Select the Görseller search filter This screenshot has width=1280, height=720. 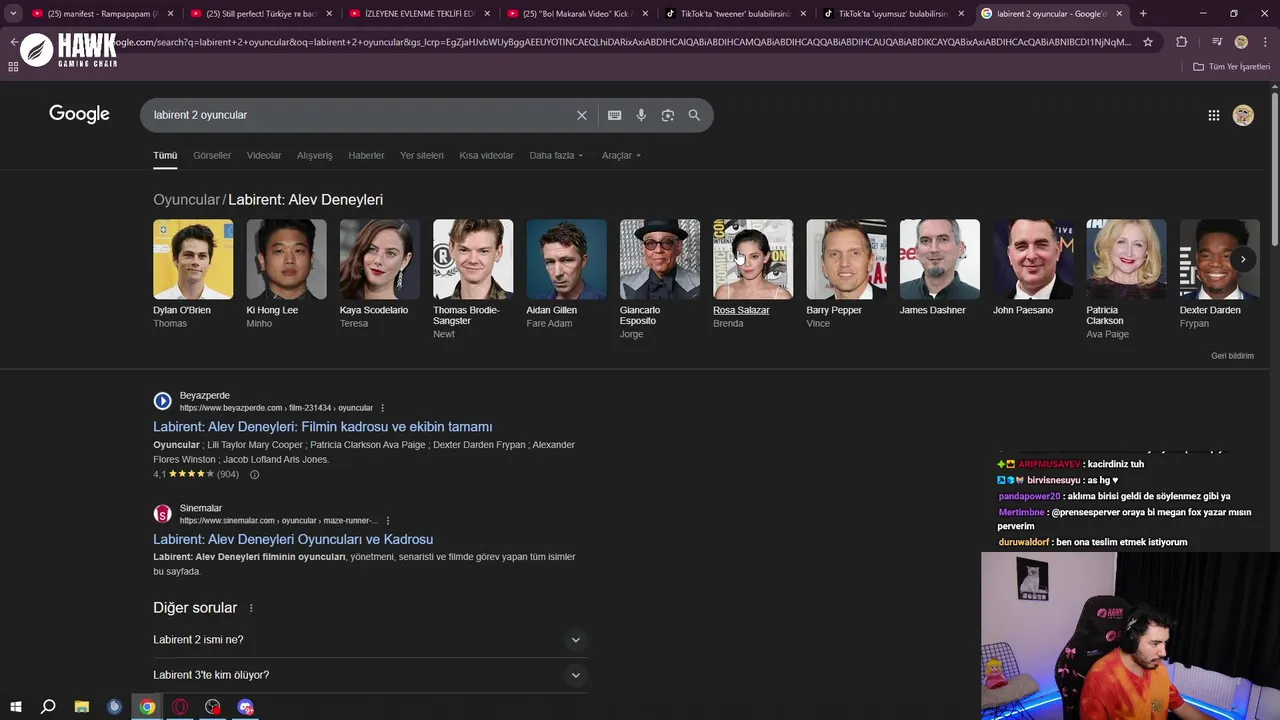212,155
